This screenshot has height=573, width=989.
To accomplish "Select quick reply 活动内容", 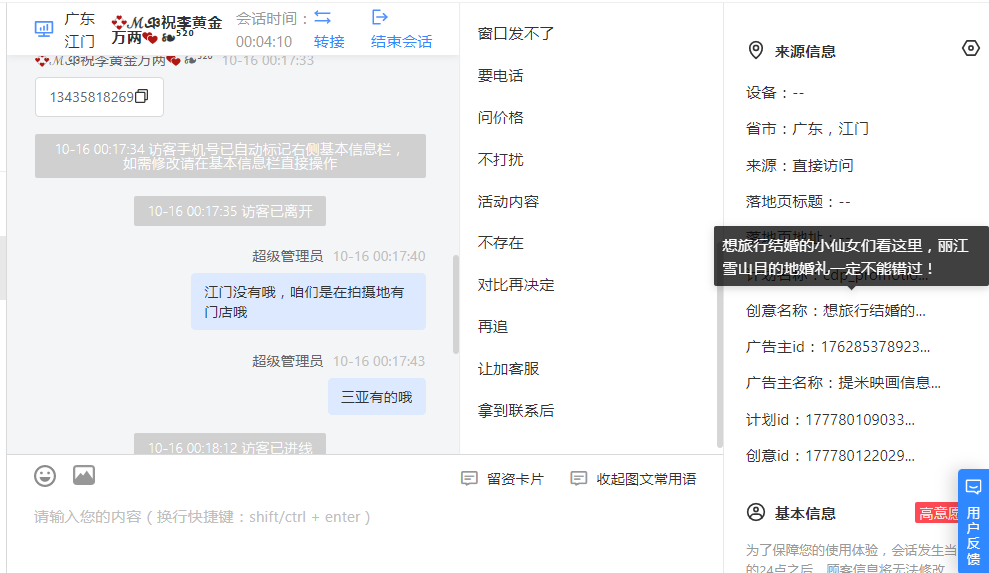I will click(508, 201).
